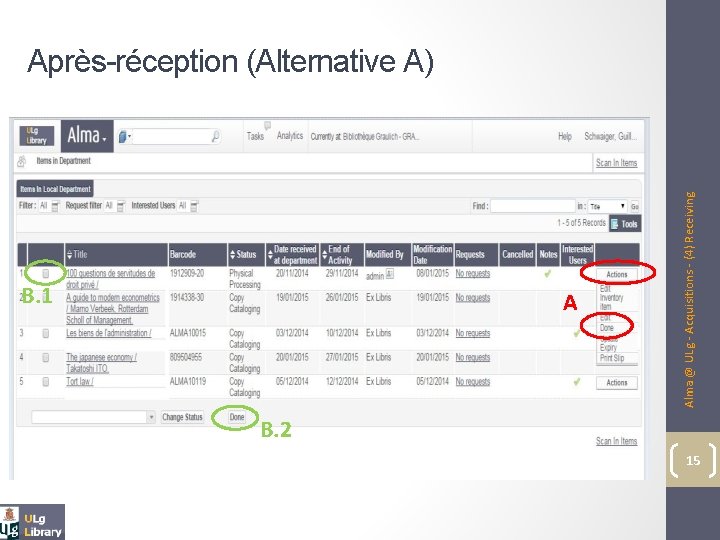Screen dimensions: 720x540
Task: Click the Notes checkmark in 100 questions row
Action: pyautogui.click(x=547, y=274)
